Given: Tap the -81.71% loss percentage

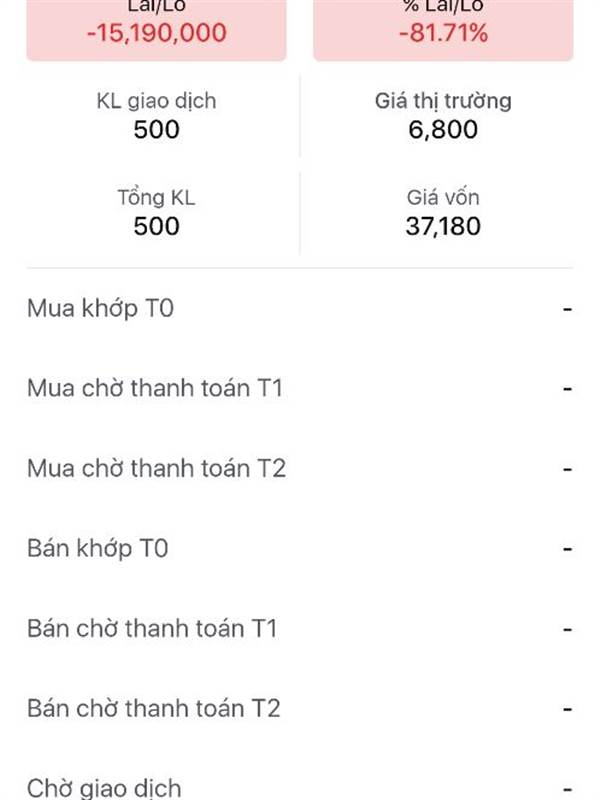Looking at the screenshot, I should [x=443, y=33].
